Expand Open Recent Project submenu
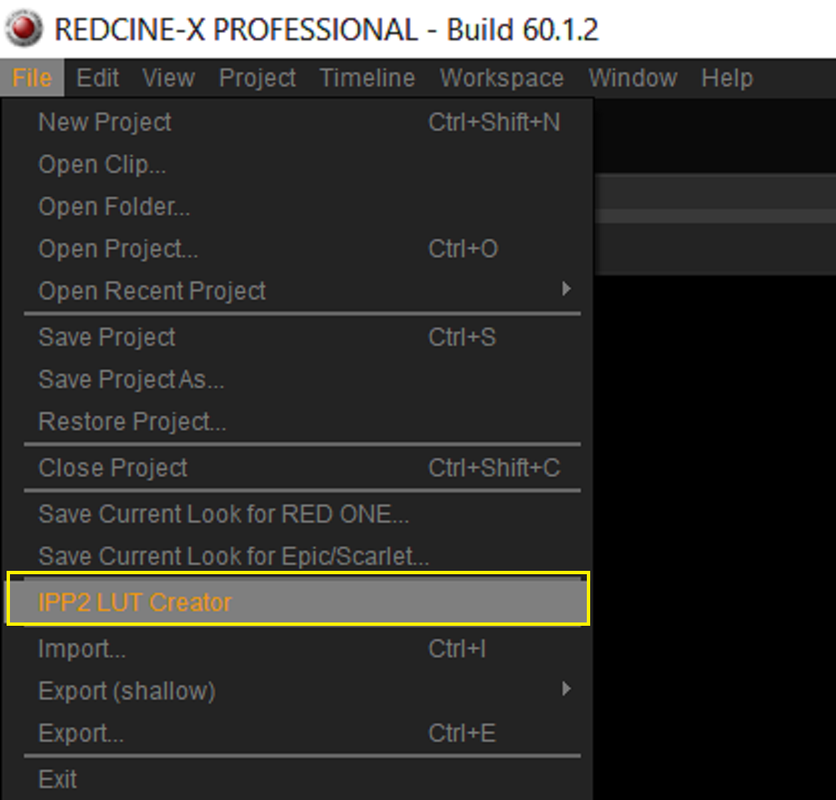The height and width of the screenshot is (800, 836). (x=299, y=291)
